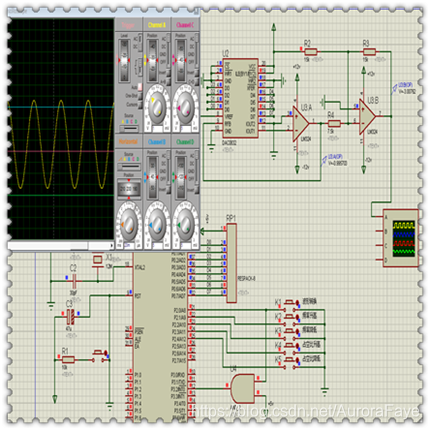The height and width of the screenshot is (430, 430).
Task: Select crystal X1
Action: (x=97, y=259)
